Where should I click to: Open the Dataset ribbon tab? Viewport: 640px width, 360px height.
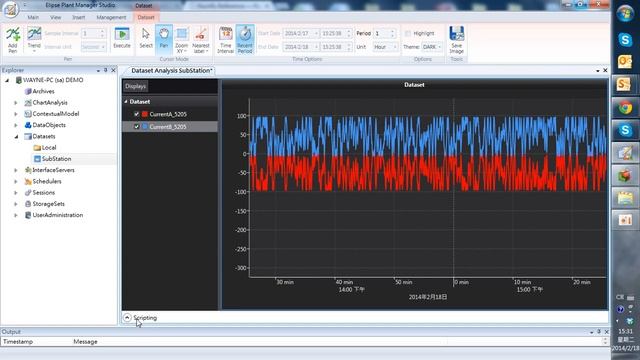pyautogui.click(x=146, y=18)
